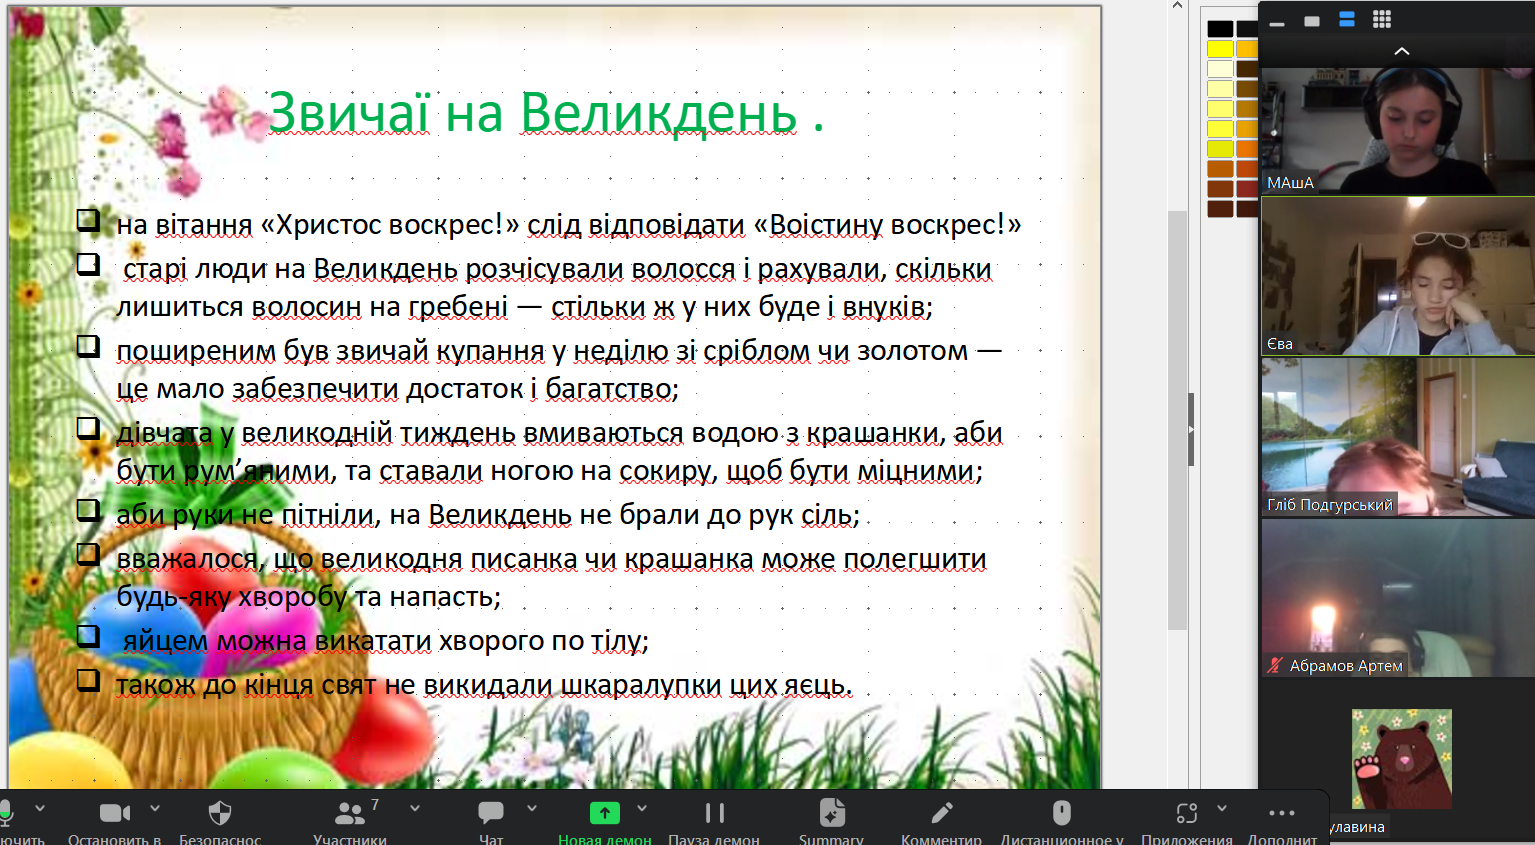The width and height of the screenshot is (1535, 845).
Task: Select Єва video thumbnail
Action: 1398,276
